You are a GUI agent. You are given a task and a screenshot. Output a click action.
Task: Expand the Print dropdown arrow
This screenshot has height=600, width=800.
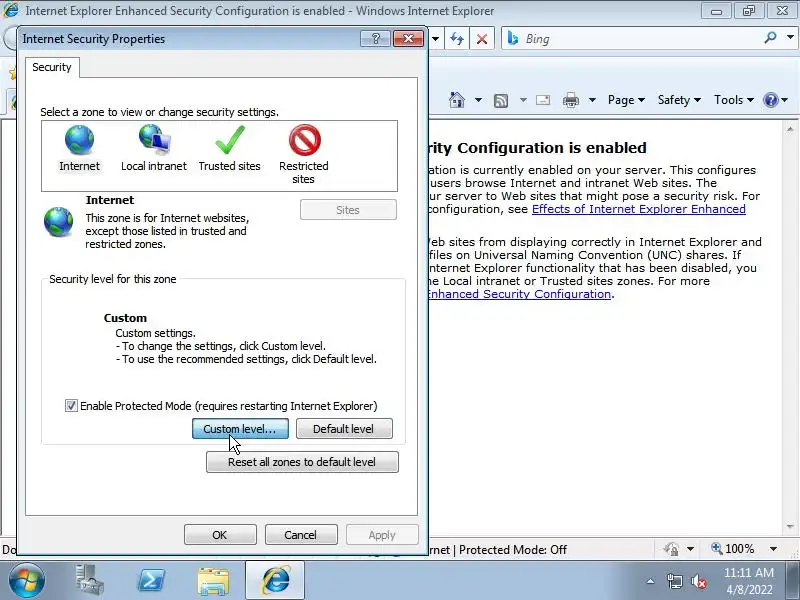pos(592,100)
